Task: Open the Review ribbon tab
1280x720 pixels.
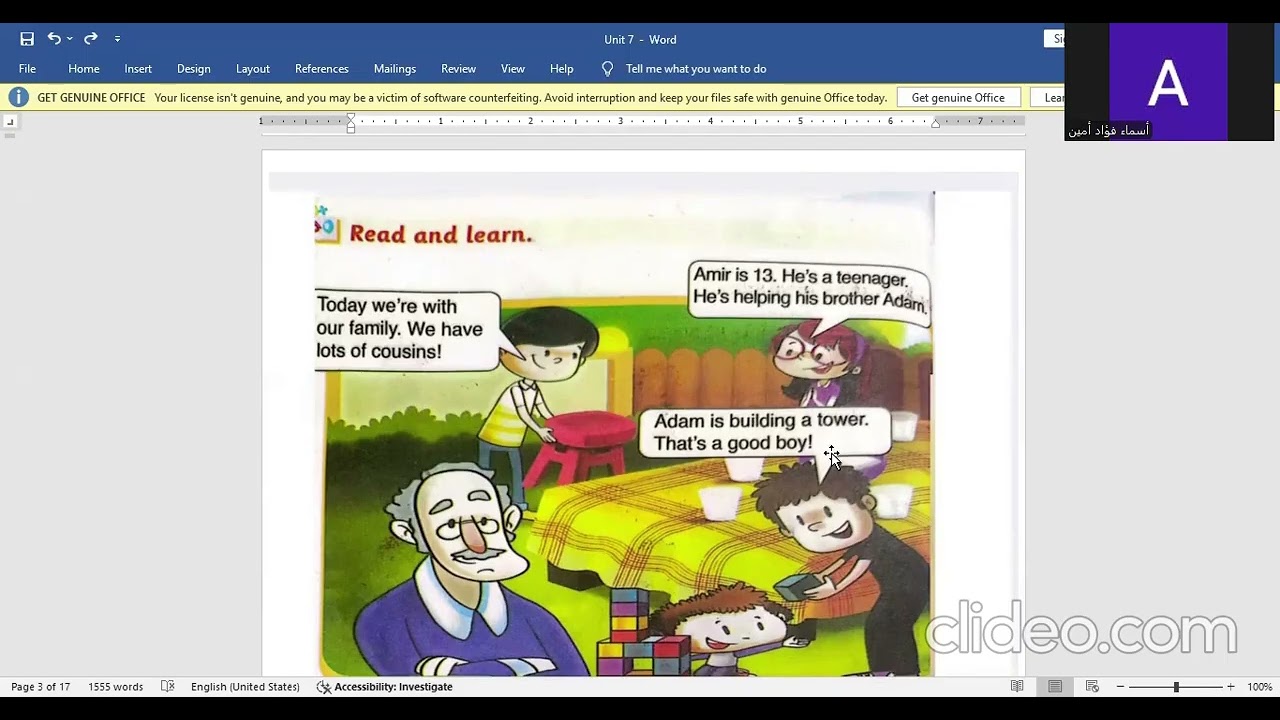Action: (459, 69)
